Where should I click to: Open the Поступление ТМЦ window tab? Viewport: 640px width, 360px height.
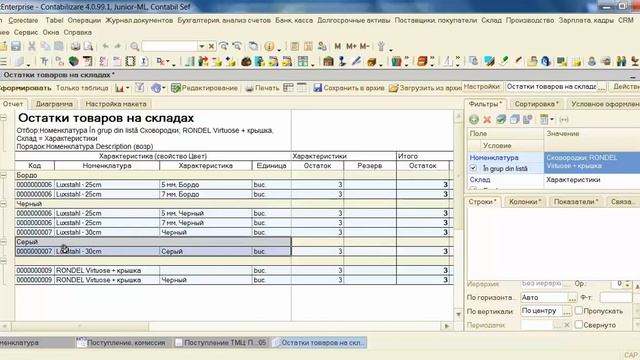220,342
